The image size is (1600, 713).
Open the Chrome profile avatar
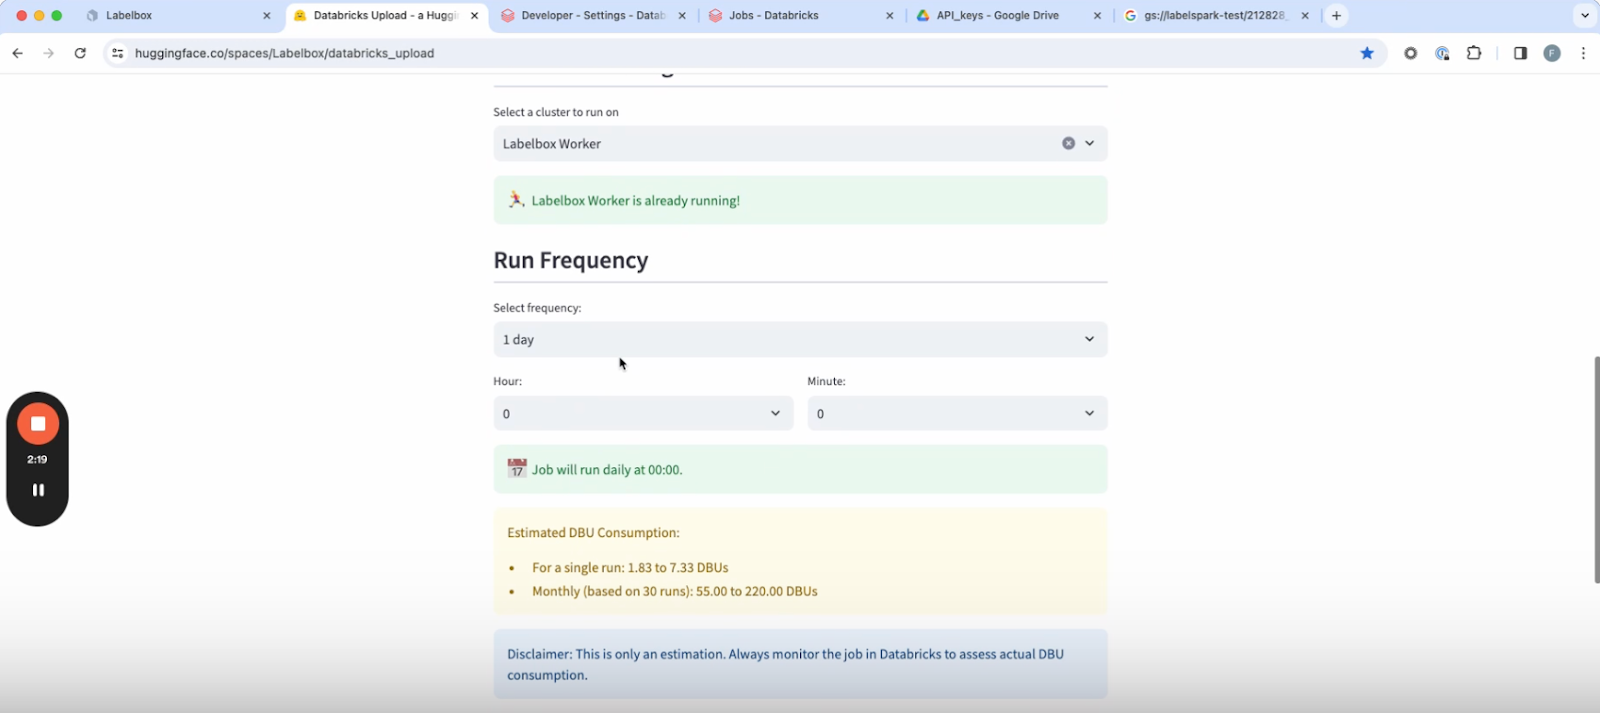pos(1552,53)
